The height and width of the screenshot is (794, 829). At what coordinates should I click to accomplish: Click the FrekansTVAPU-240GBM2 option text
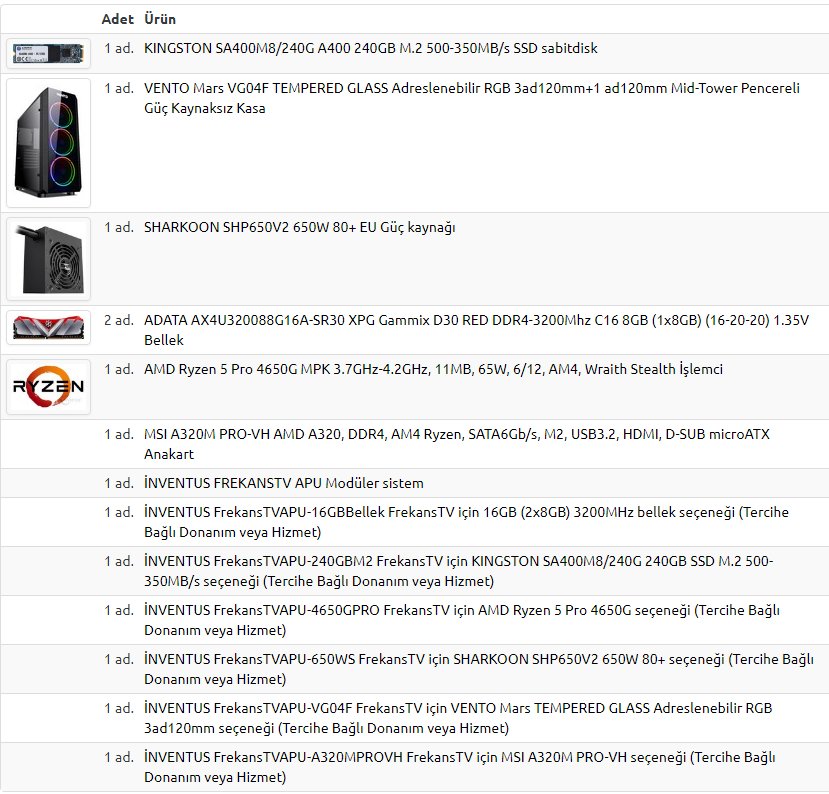click(458, 571)
